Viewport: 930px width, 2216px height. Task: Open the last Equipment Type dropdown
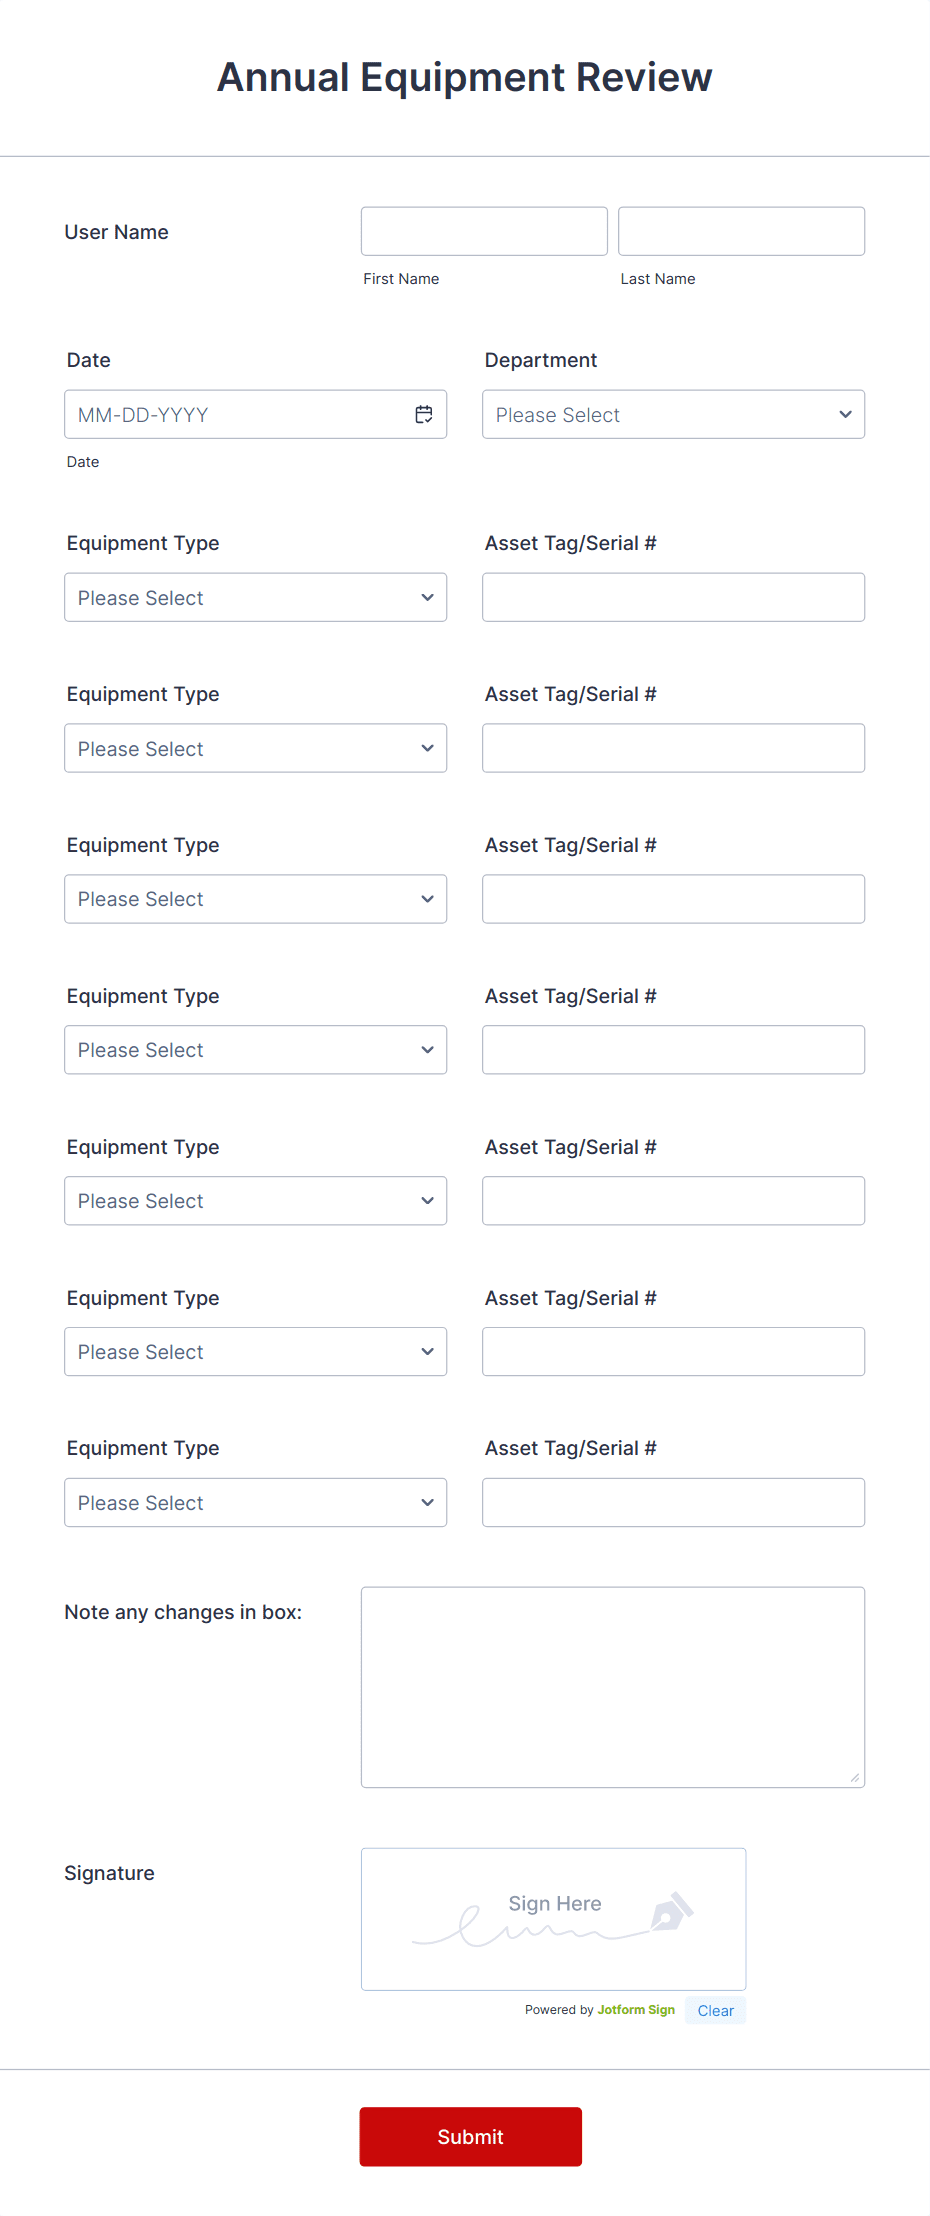[255, 1502]
